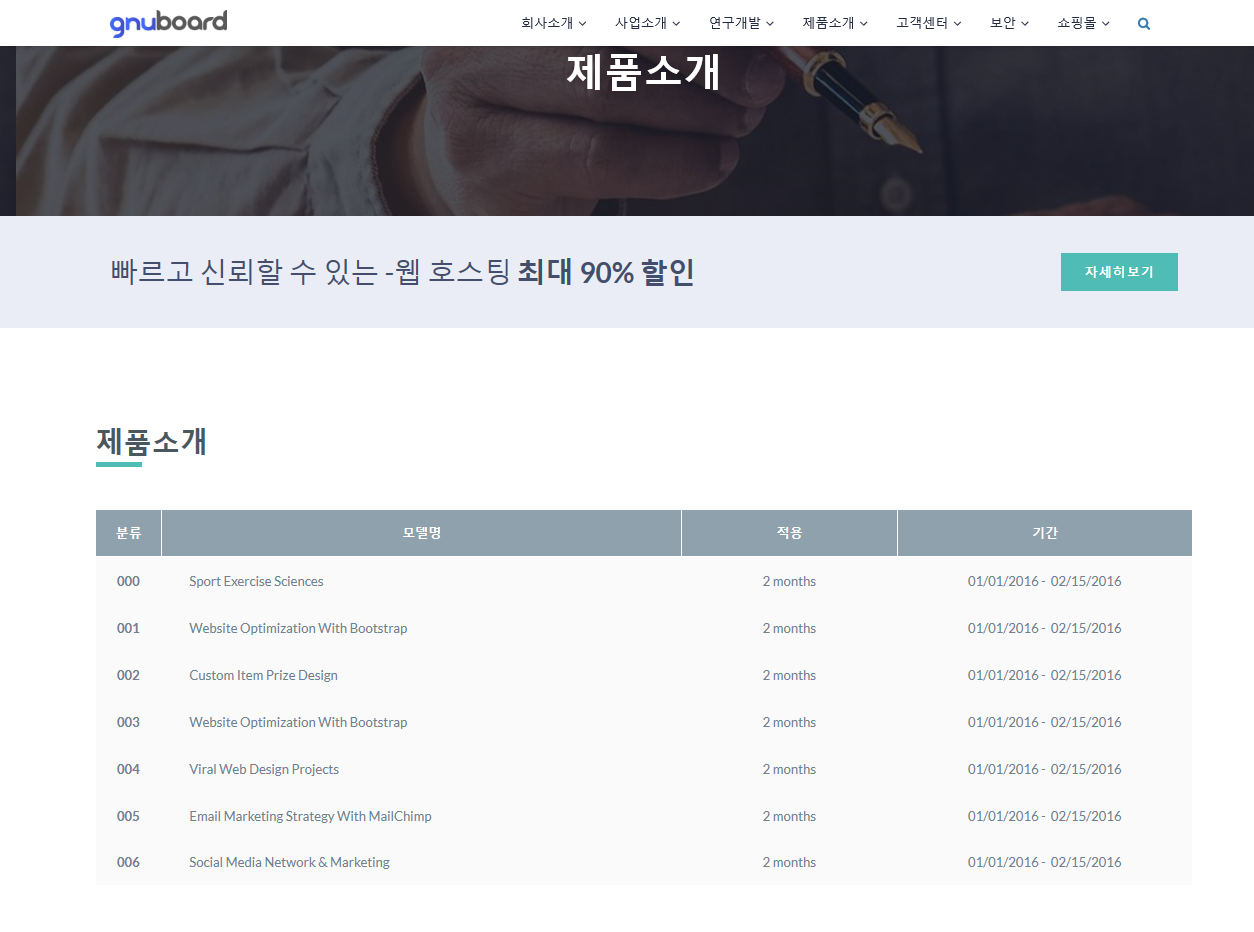
Task: Click the 2 months cell in row 000
Action: [789, 581]
